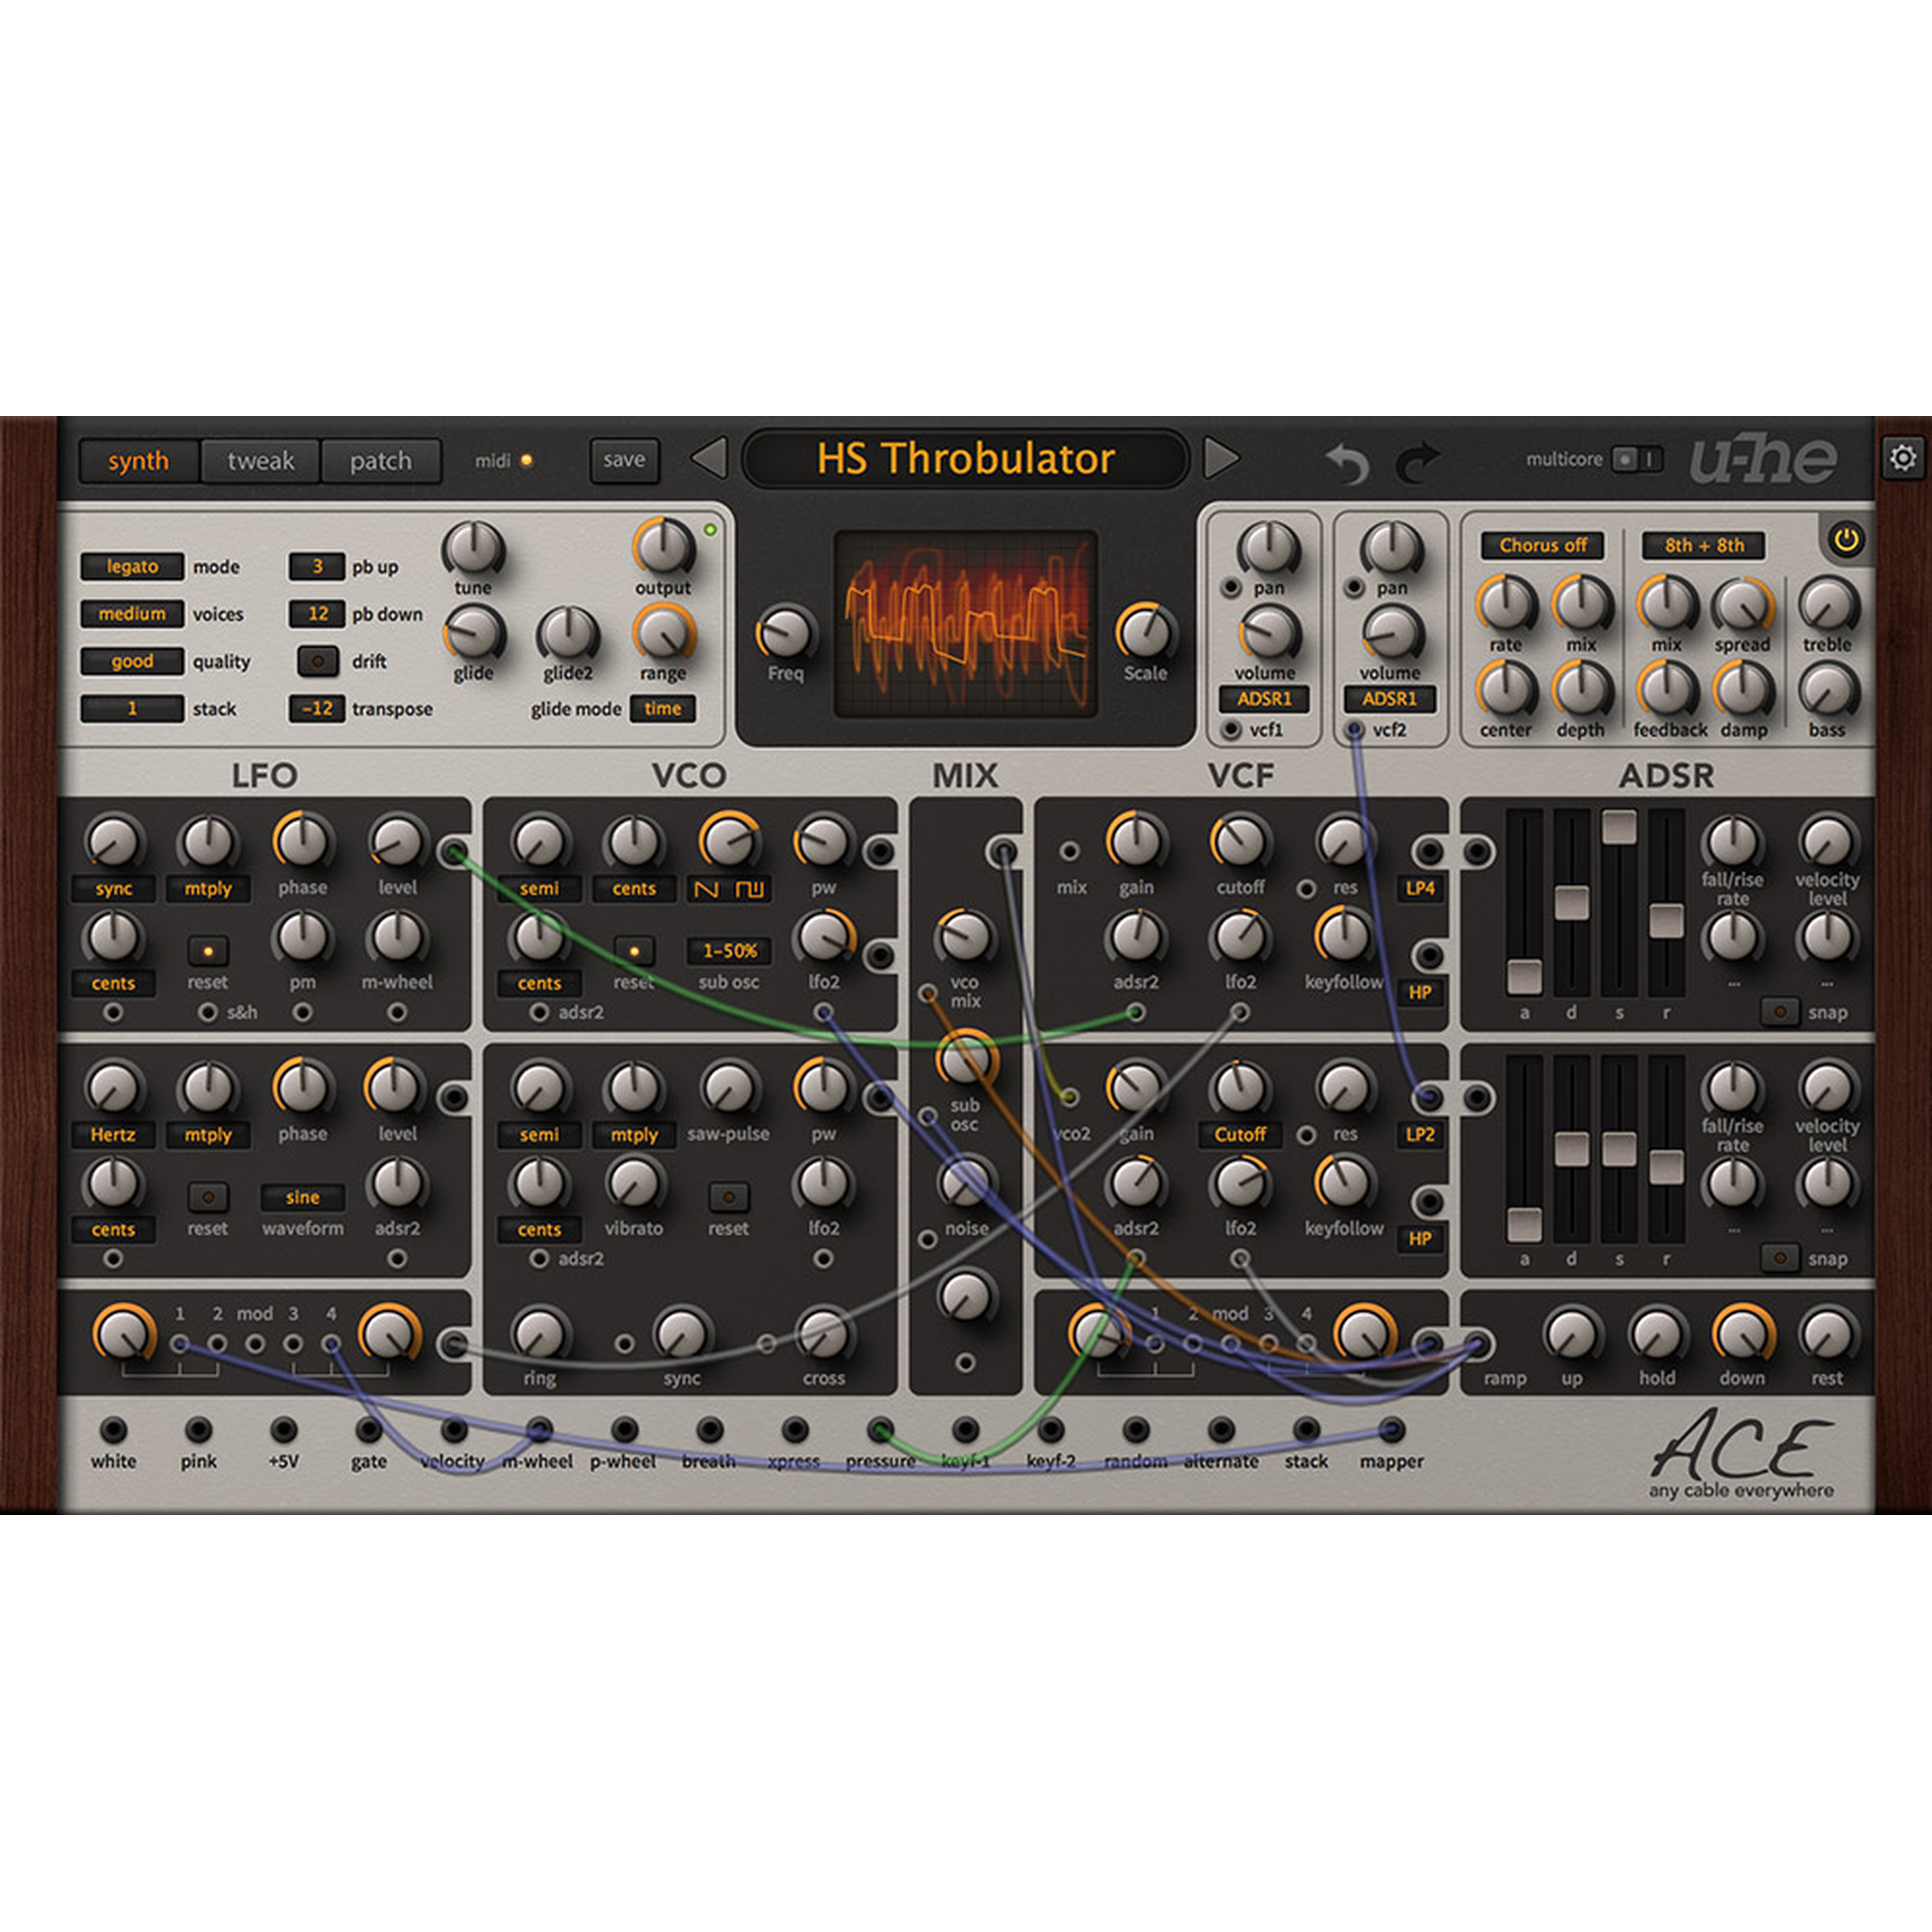This screenshot has height=1932, width=1932.
Task: Enable snap on the first ADSR
Action: (1780, 1011)
